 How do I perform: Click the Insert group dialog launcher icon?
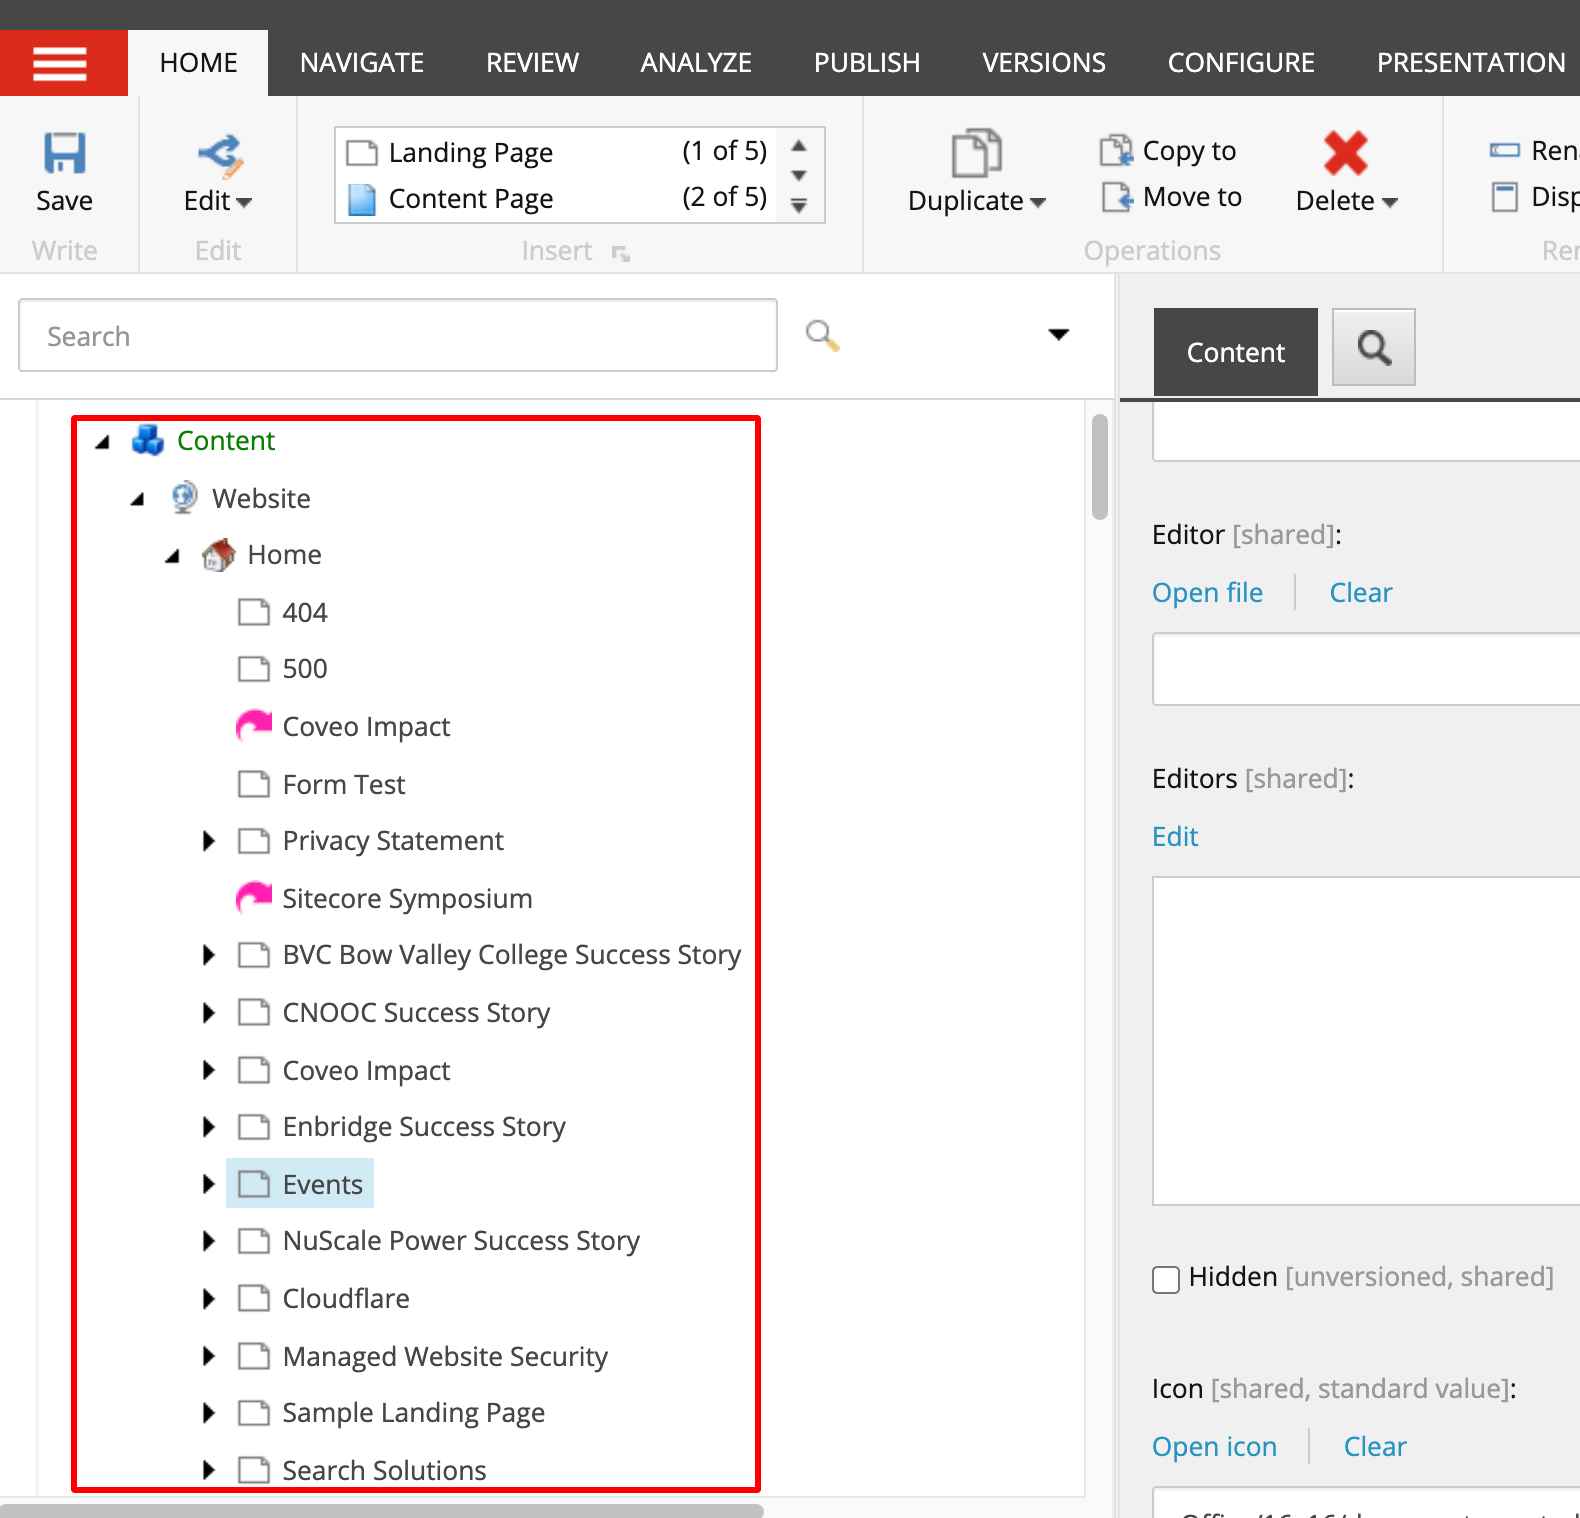621,254
